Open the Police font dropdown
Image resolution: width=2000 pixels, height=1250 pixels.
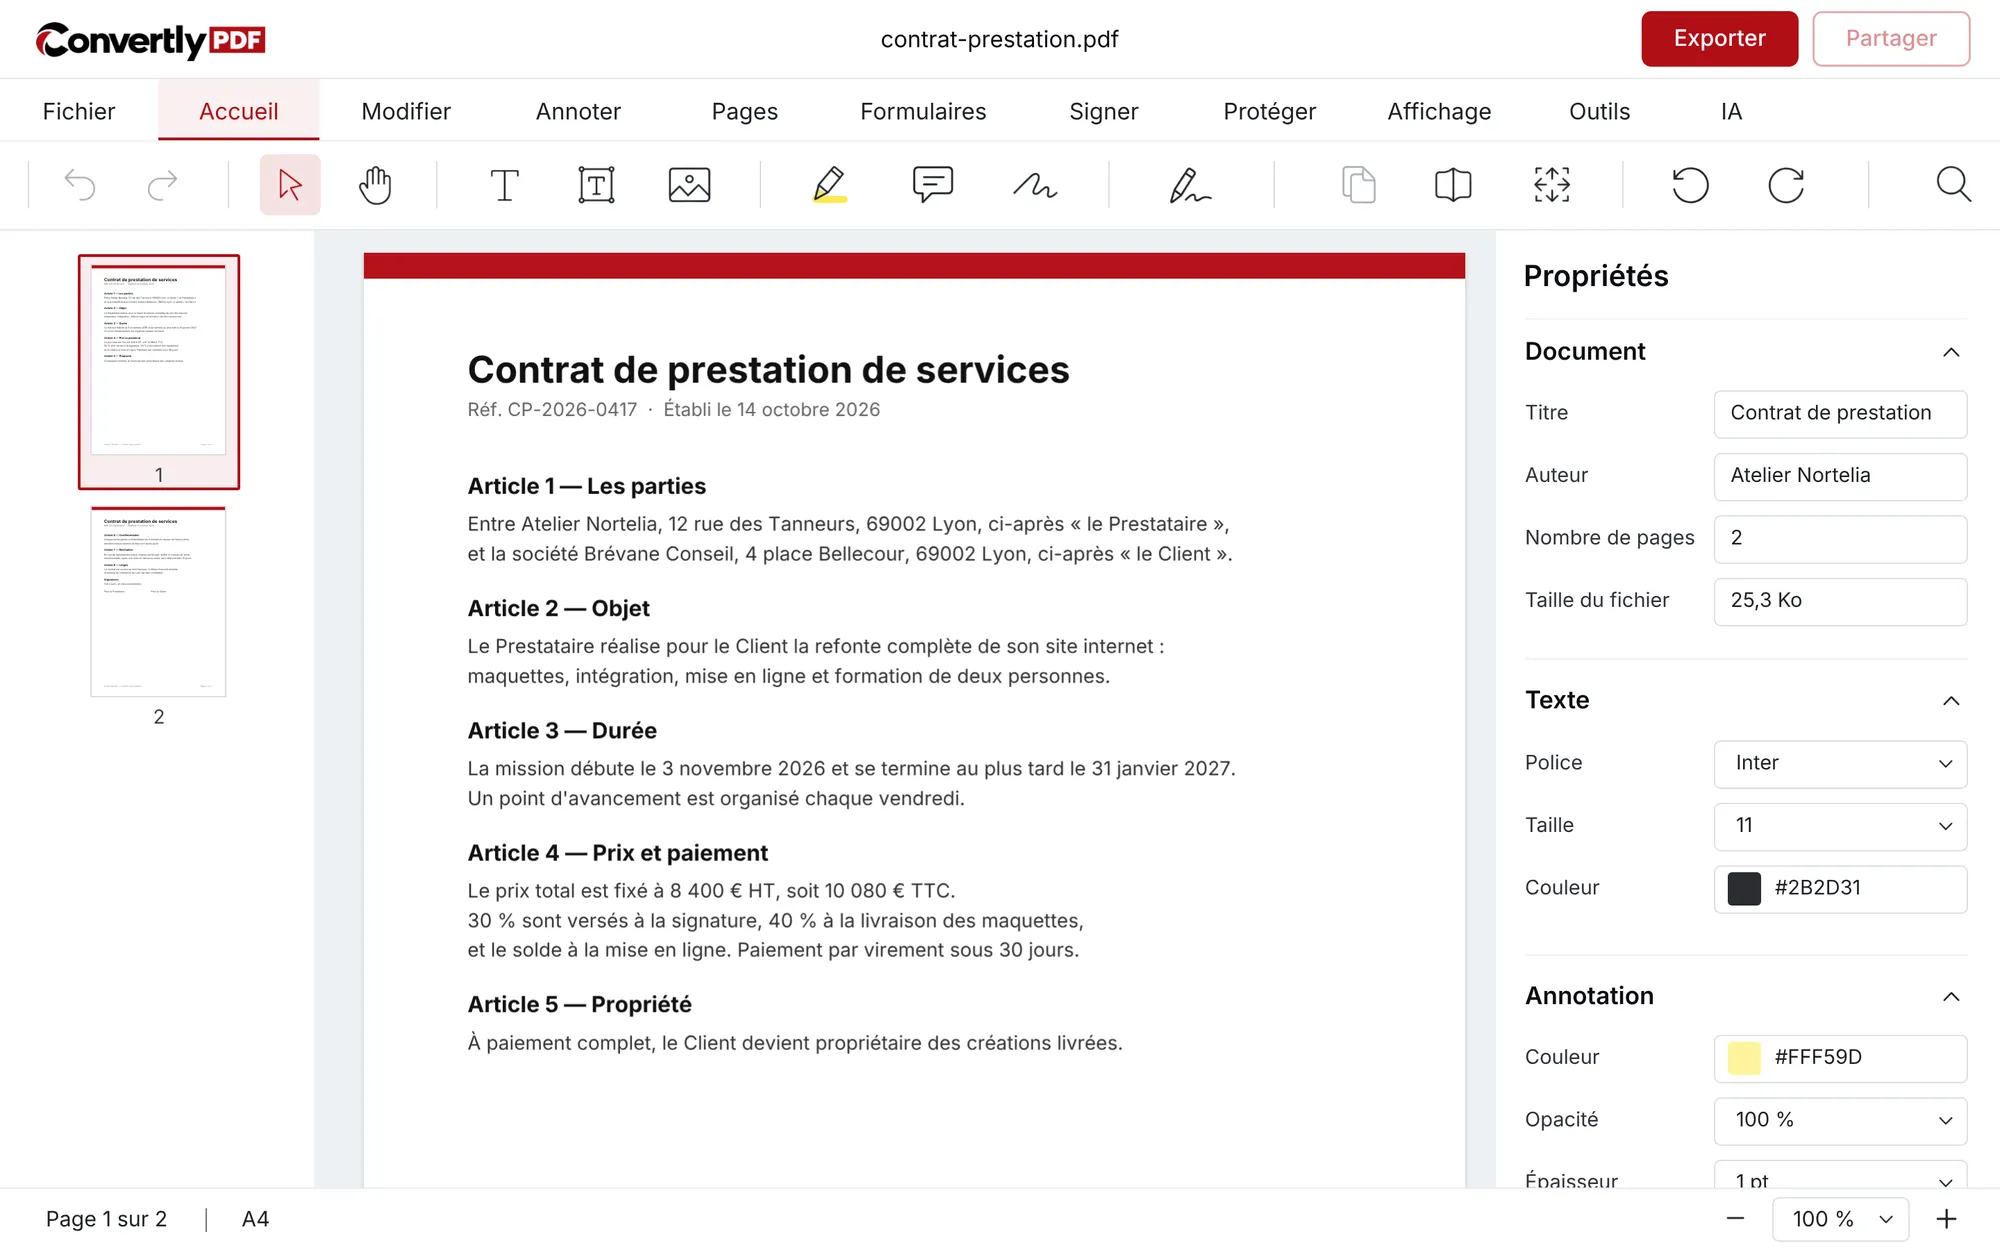(1840, 764)
